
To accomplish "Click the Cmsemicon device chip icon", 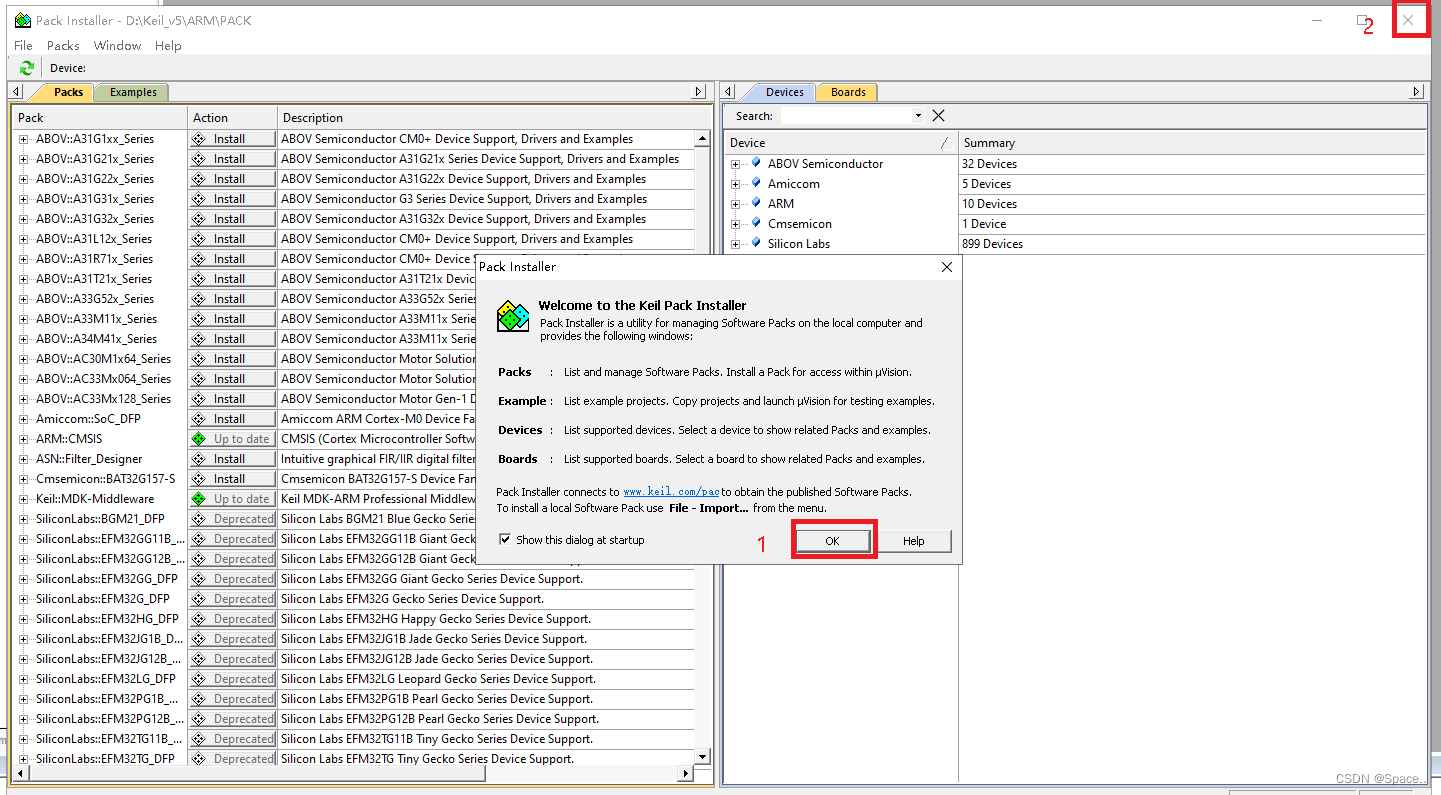I will pos(756,223).
